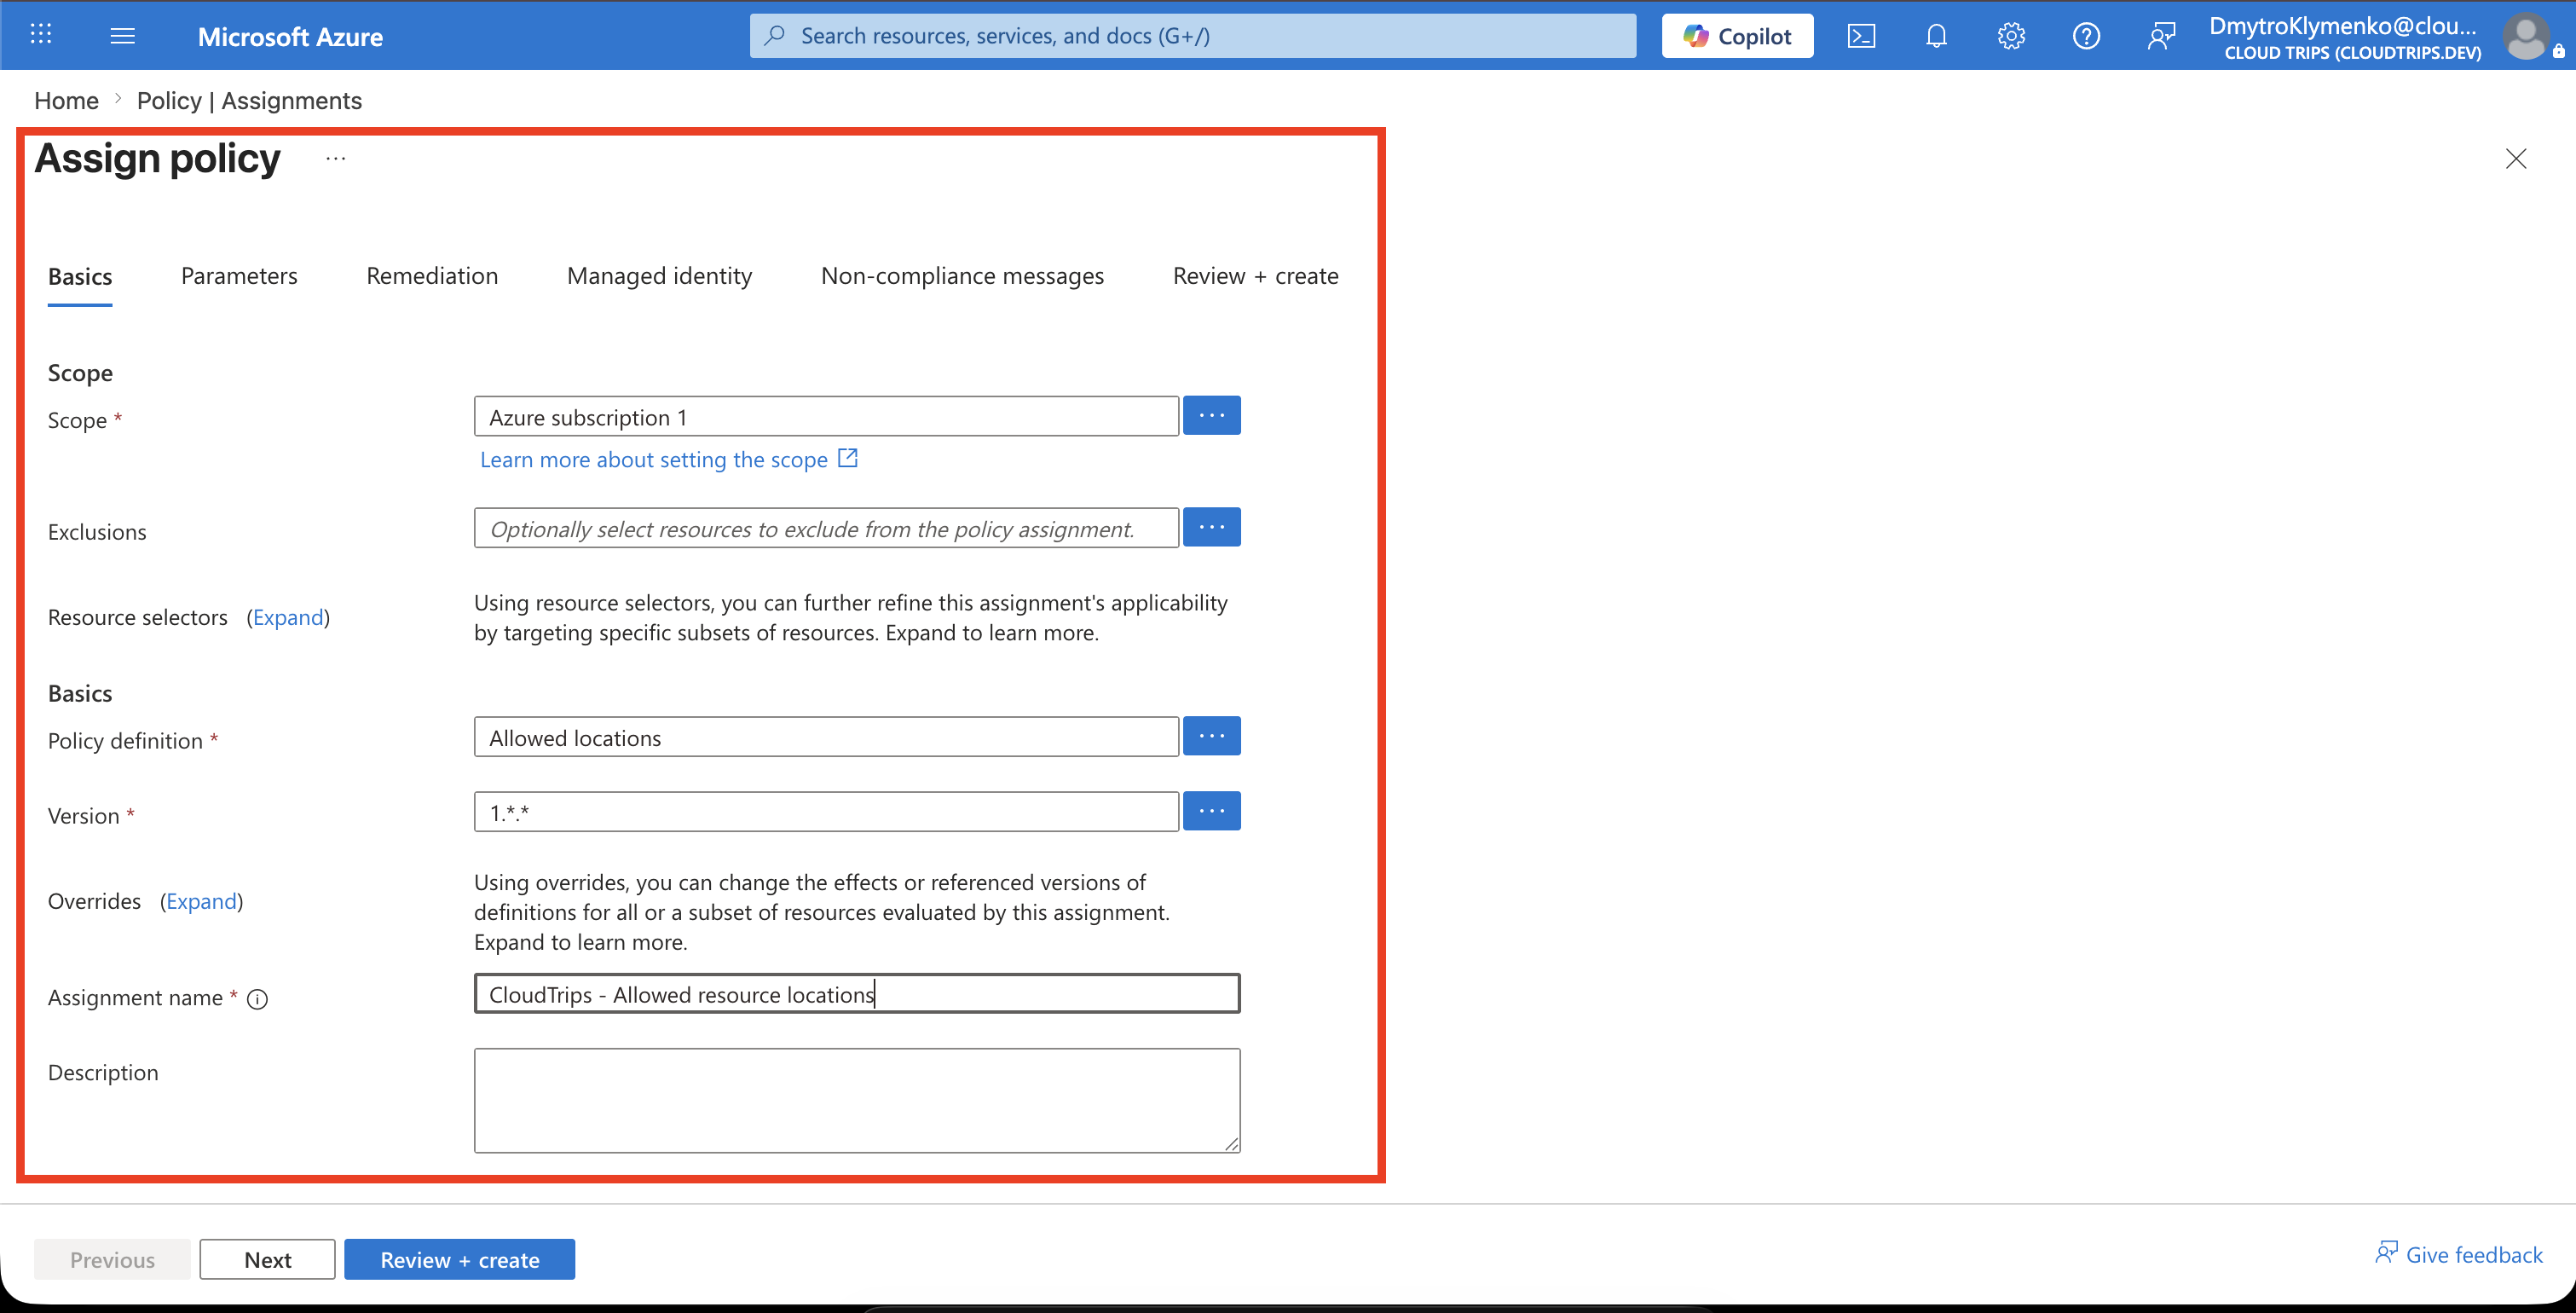
Task: Click the search magnifier icon
Action: (774, 36)
